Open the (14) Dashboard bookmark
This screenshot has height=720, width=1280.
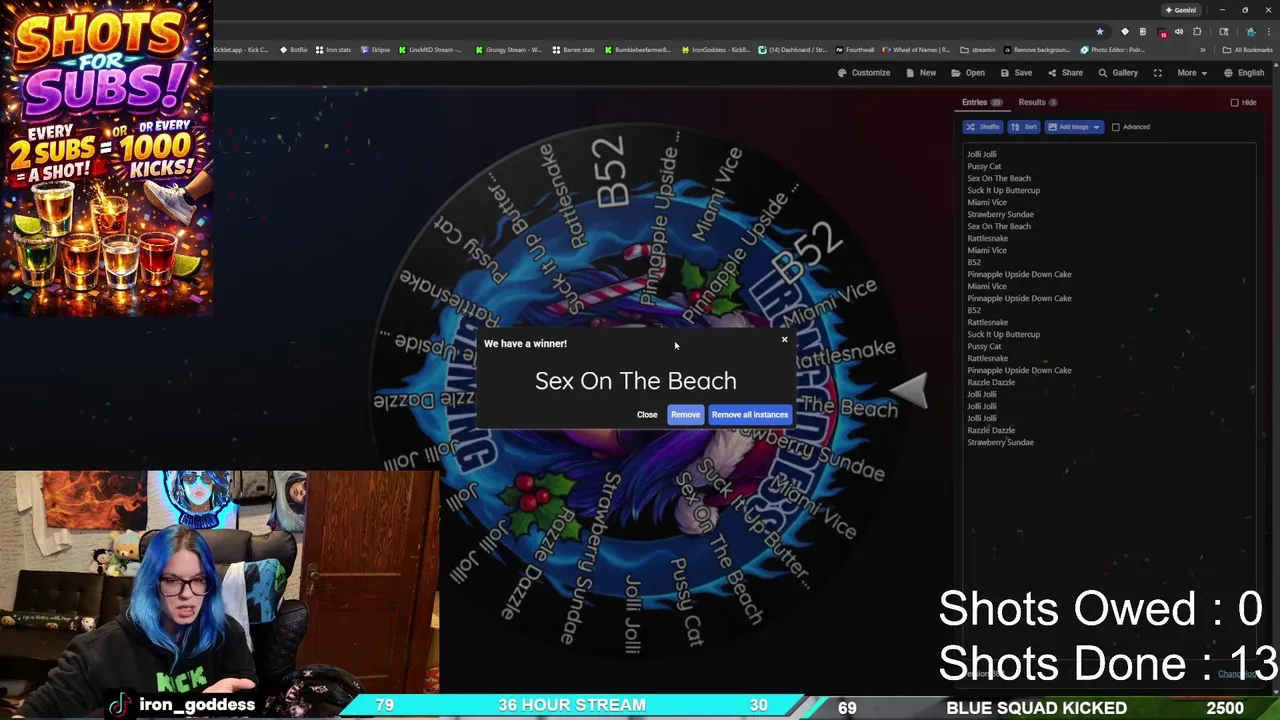[793, 50]
